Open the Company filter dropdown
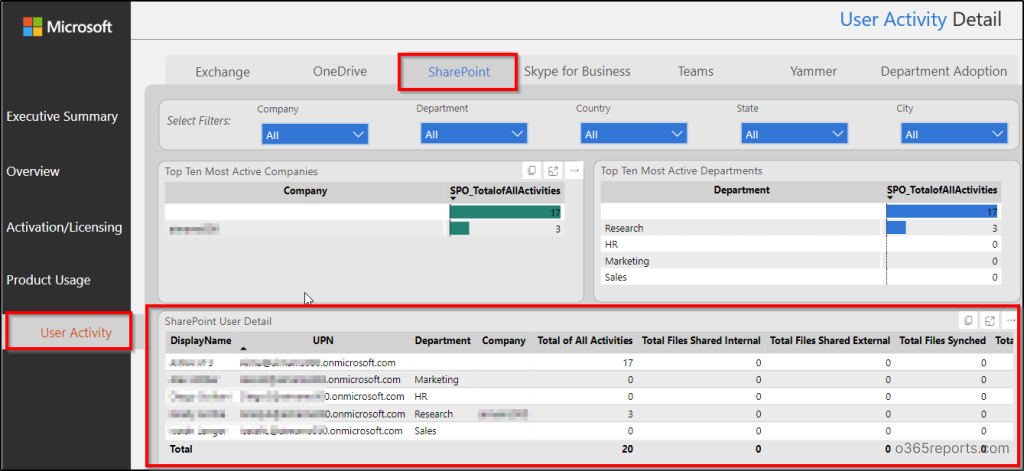 (x=315, y=135)
